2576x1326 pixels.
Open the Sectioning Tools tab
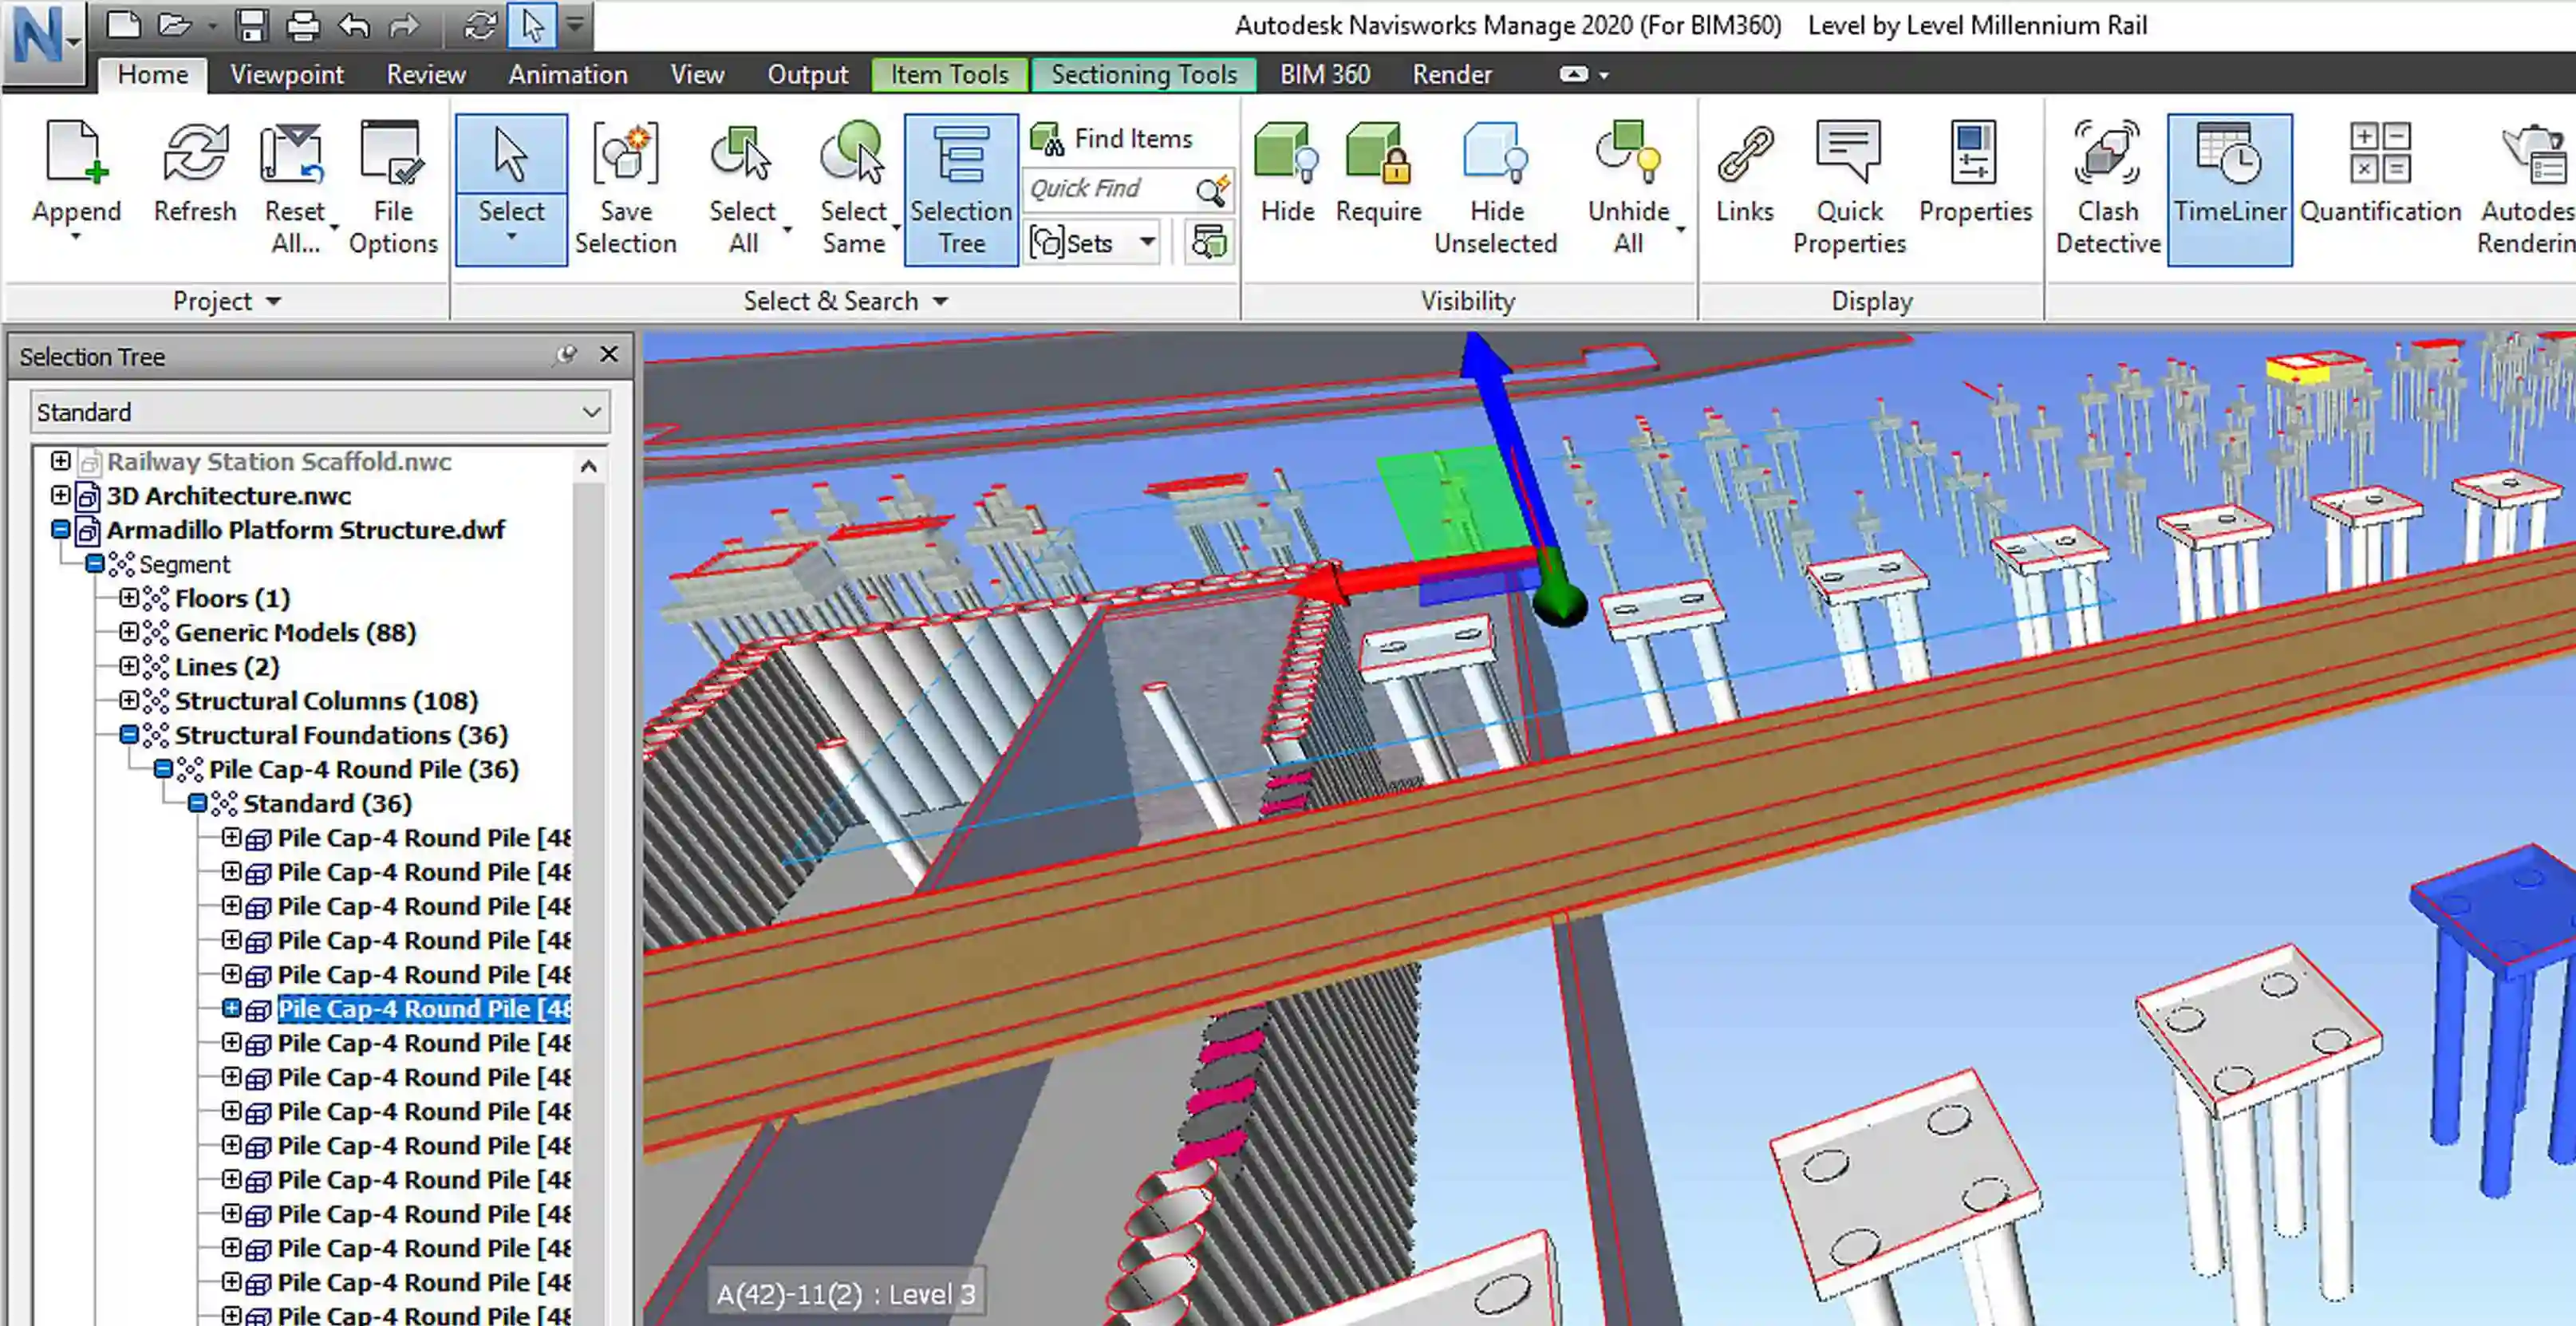pos(1143,75)
